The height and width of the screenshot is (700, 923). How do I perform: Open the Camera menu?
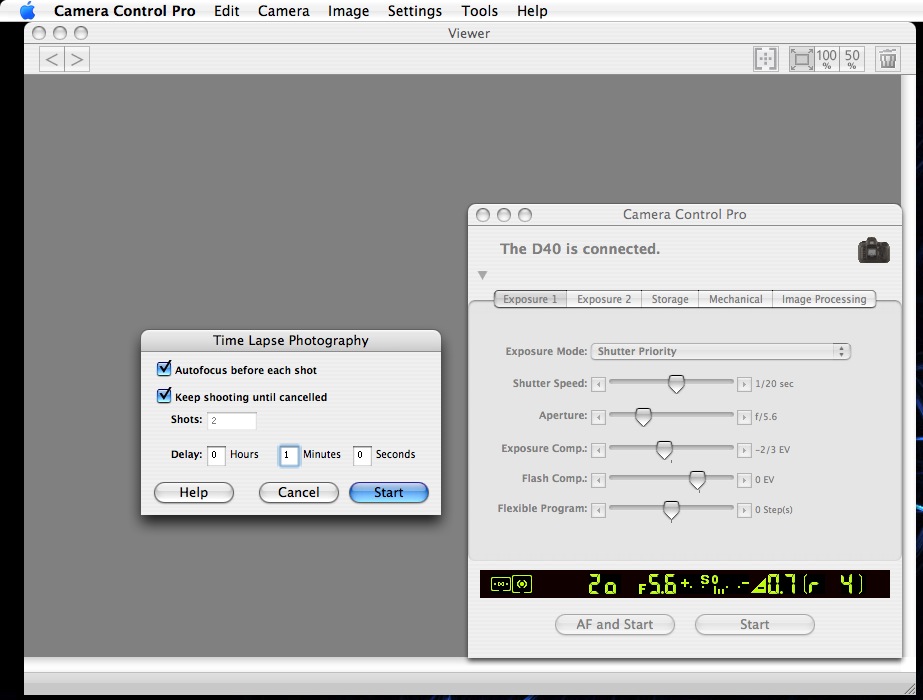click(x=284, y=11)
